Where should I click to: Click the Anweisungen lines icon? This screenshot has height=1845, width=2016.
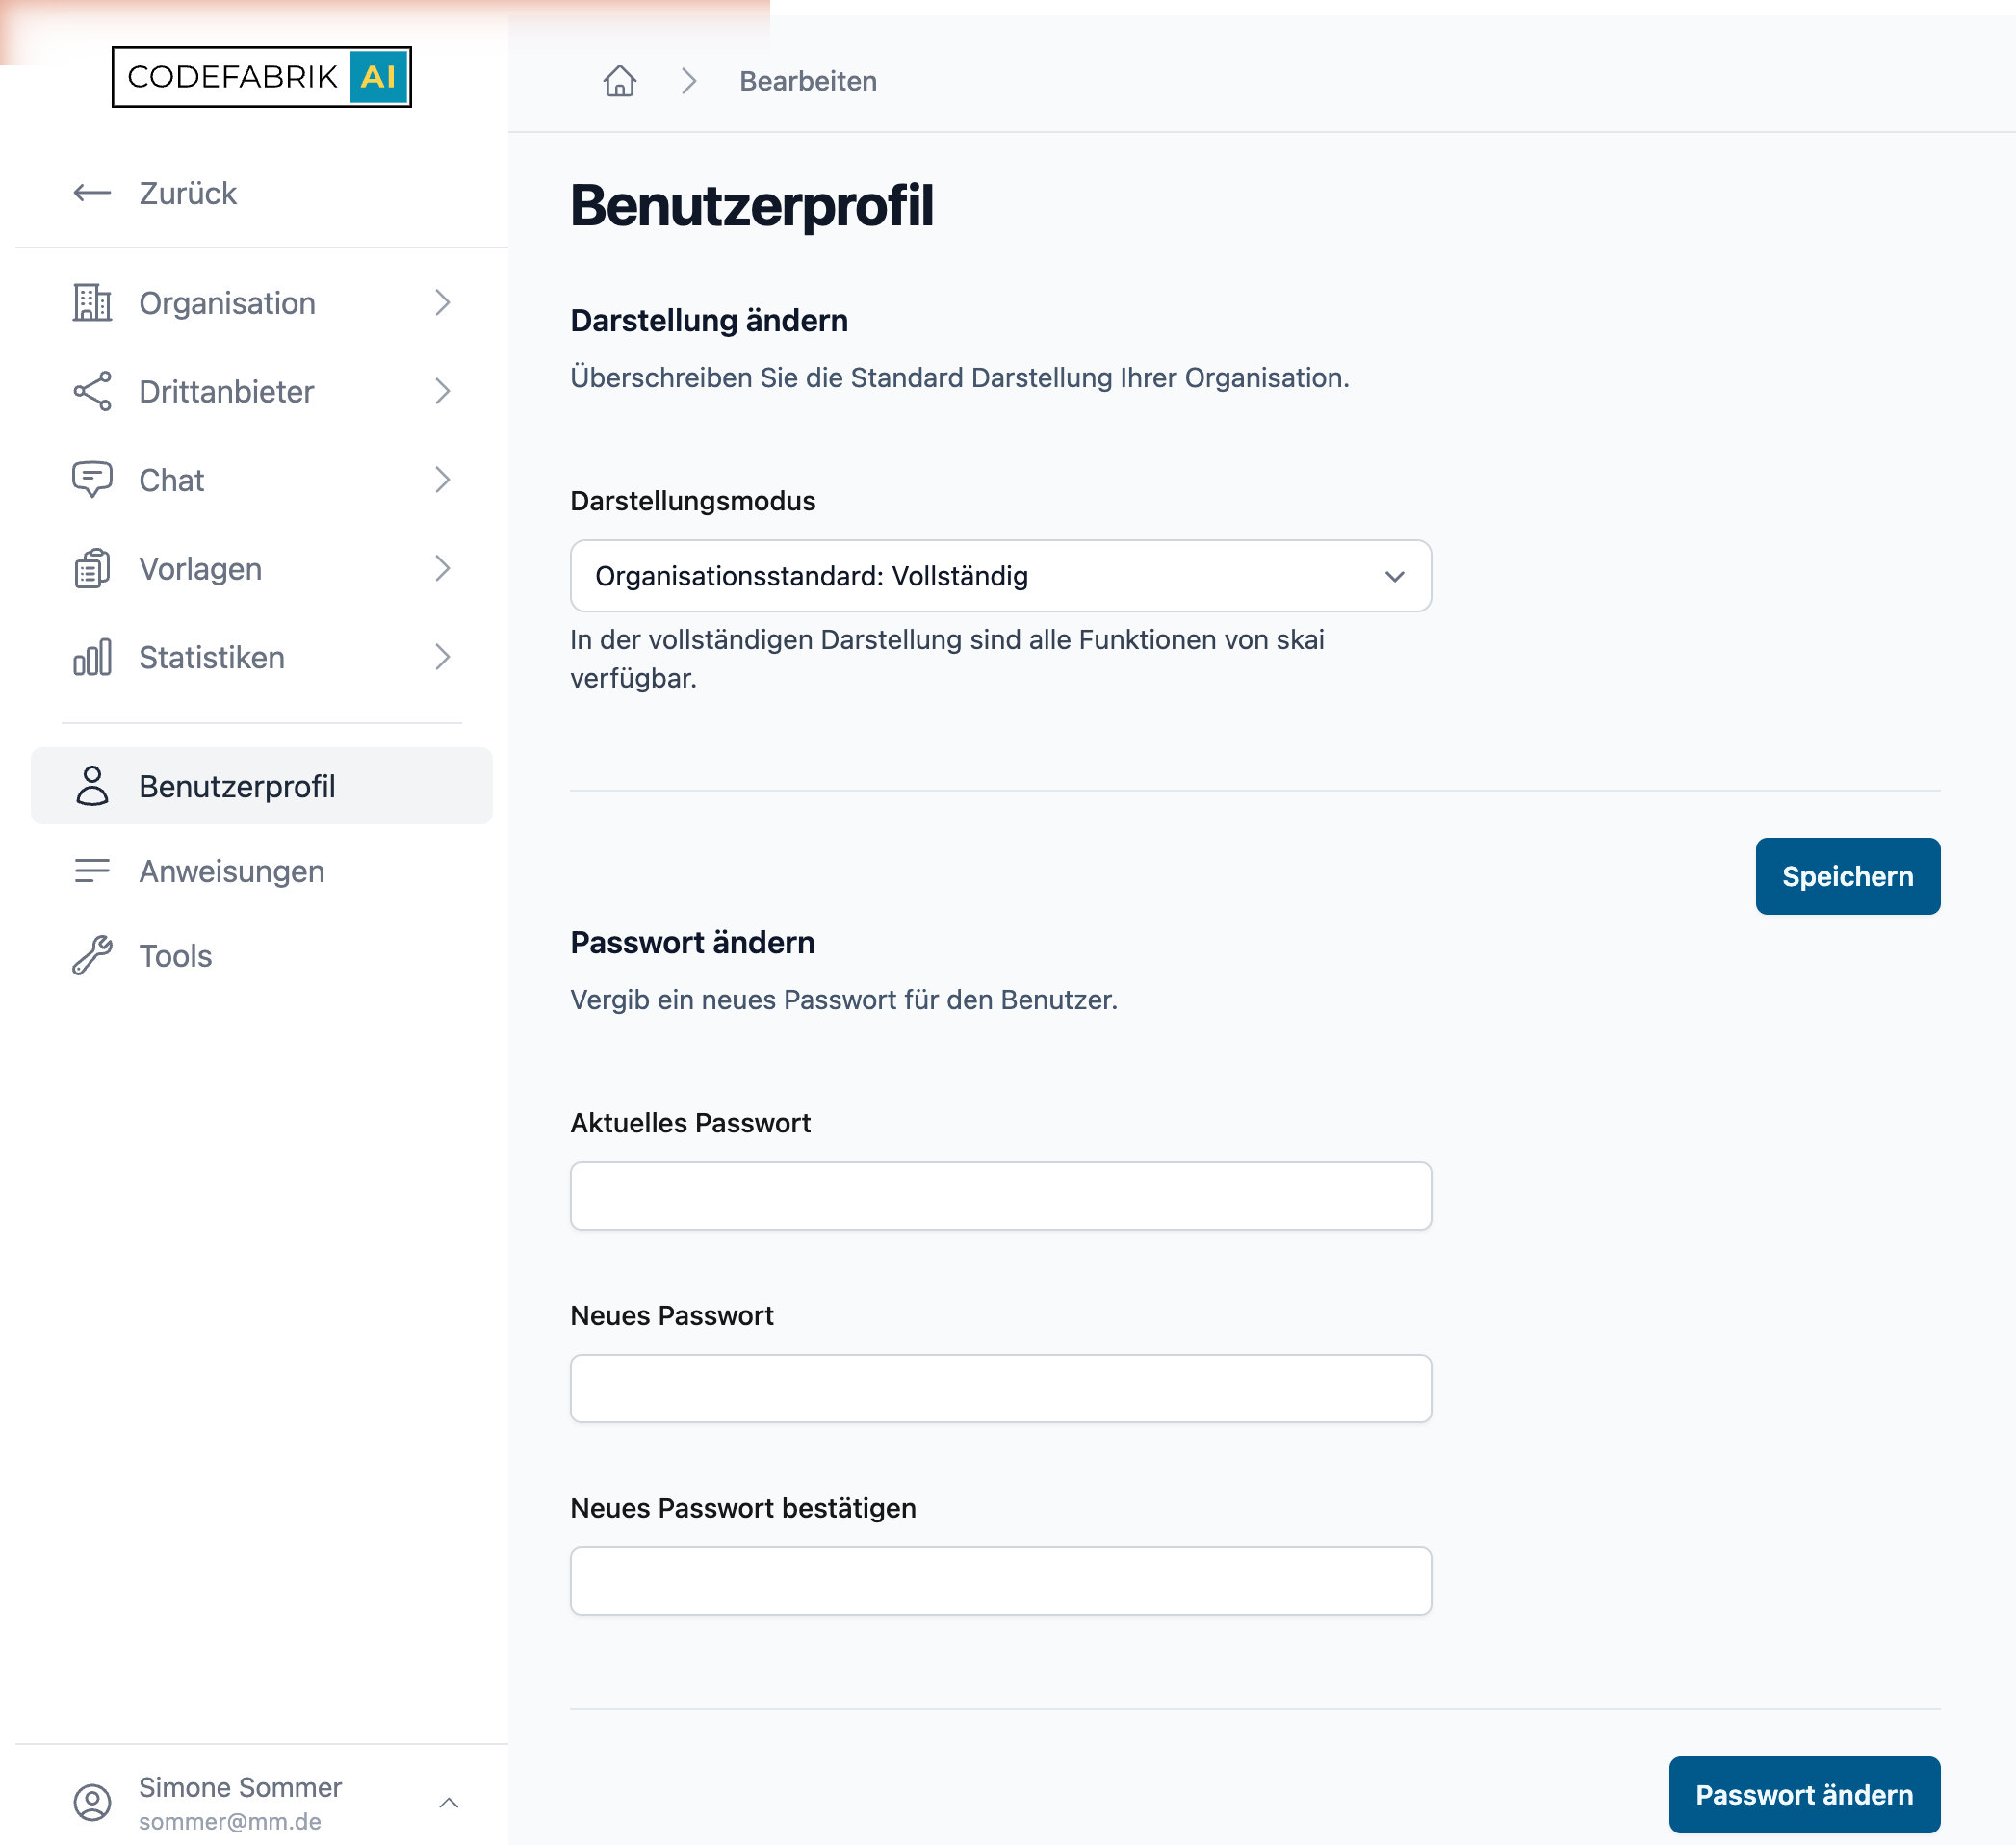tap(92, 871)
